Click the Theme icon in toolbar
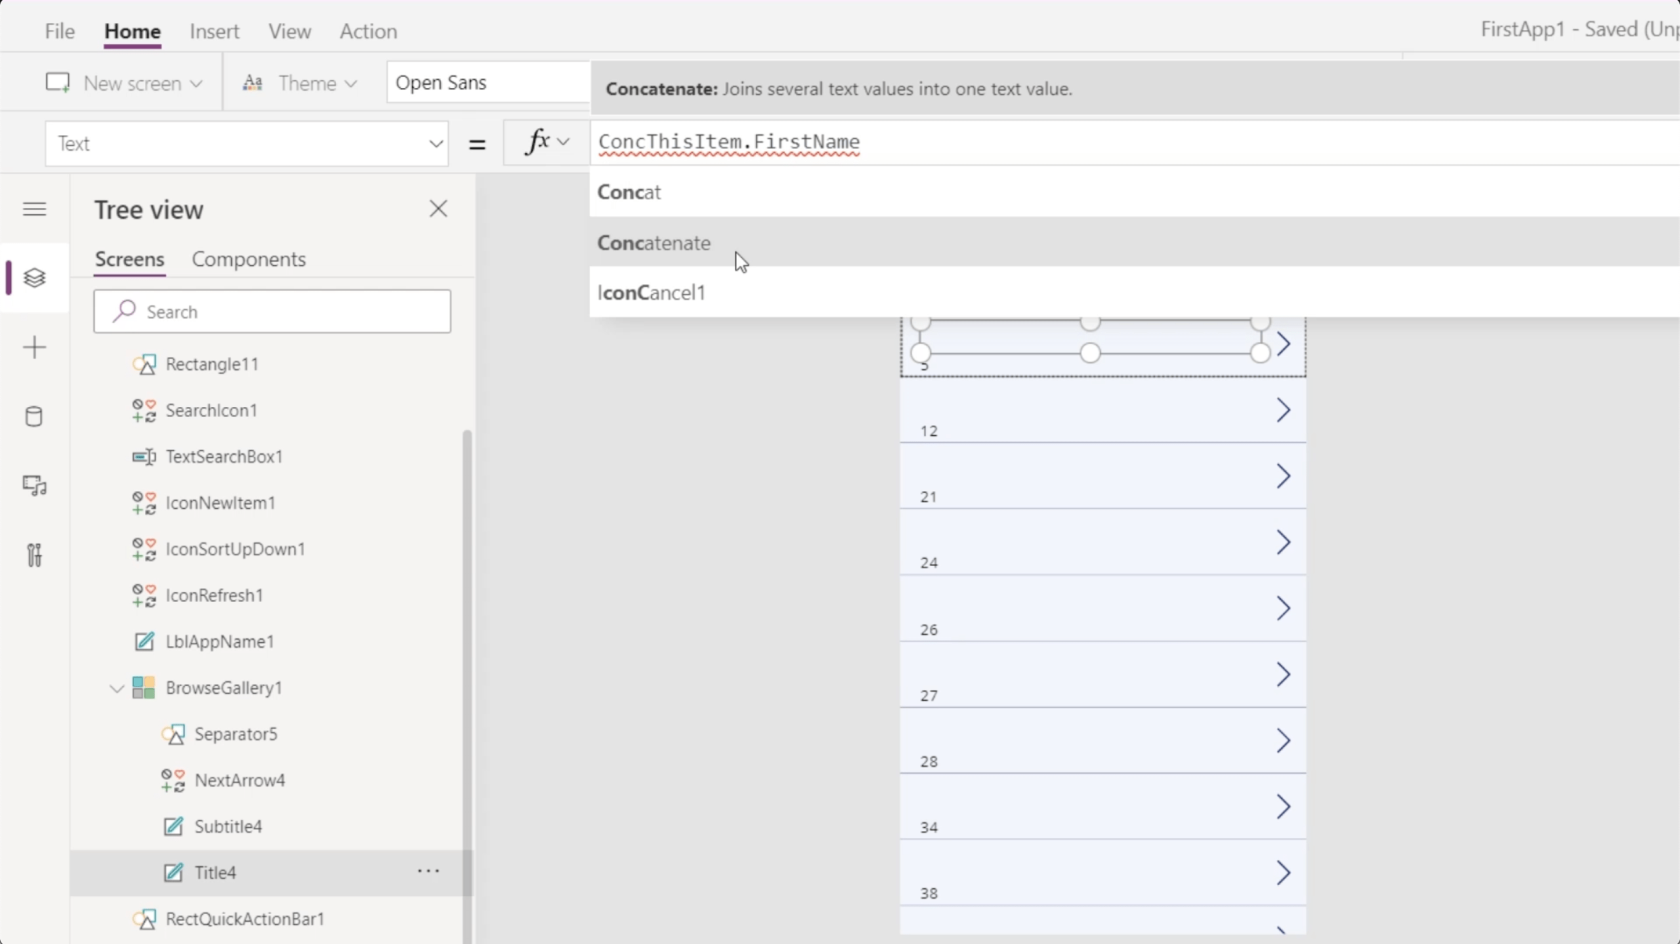Image resolution: width=1680 pixels, height=944 pixels. pyautogui.click(x=253, y=83)
